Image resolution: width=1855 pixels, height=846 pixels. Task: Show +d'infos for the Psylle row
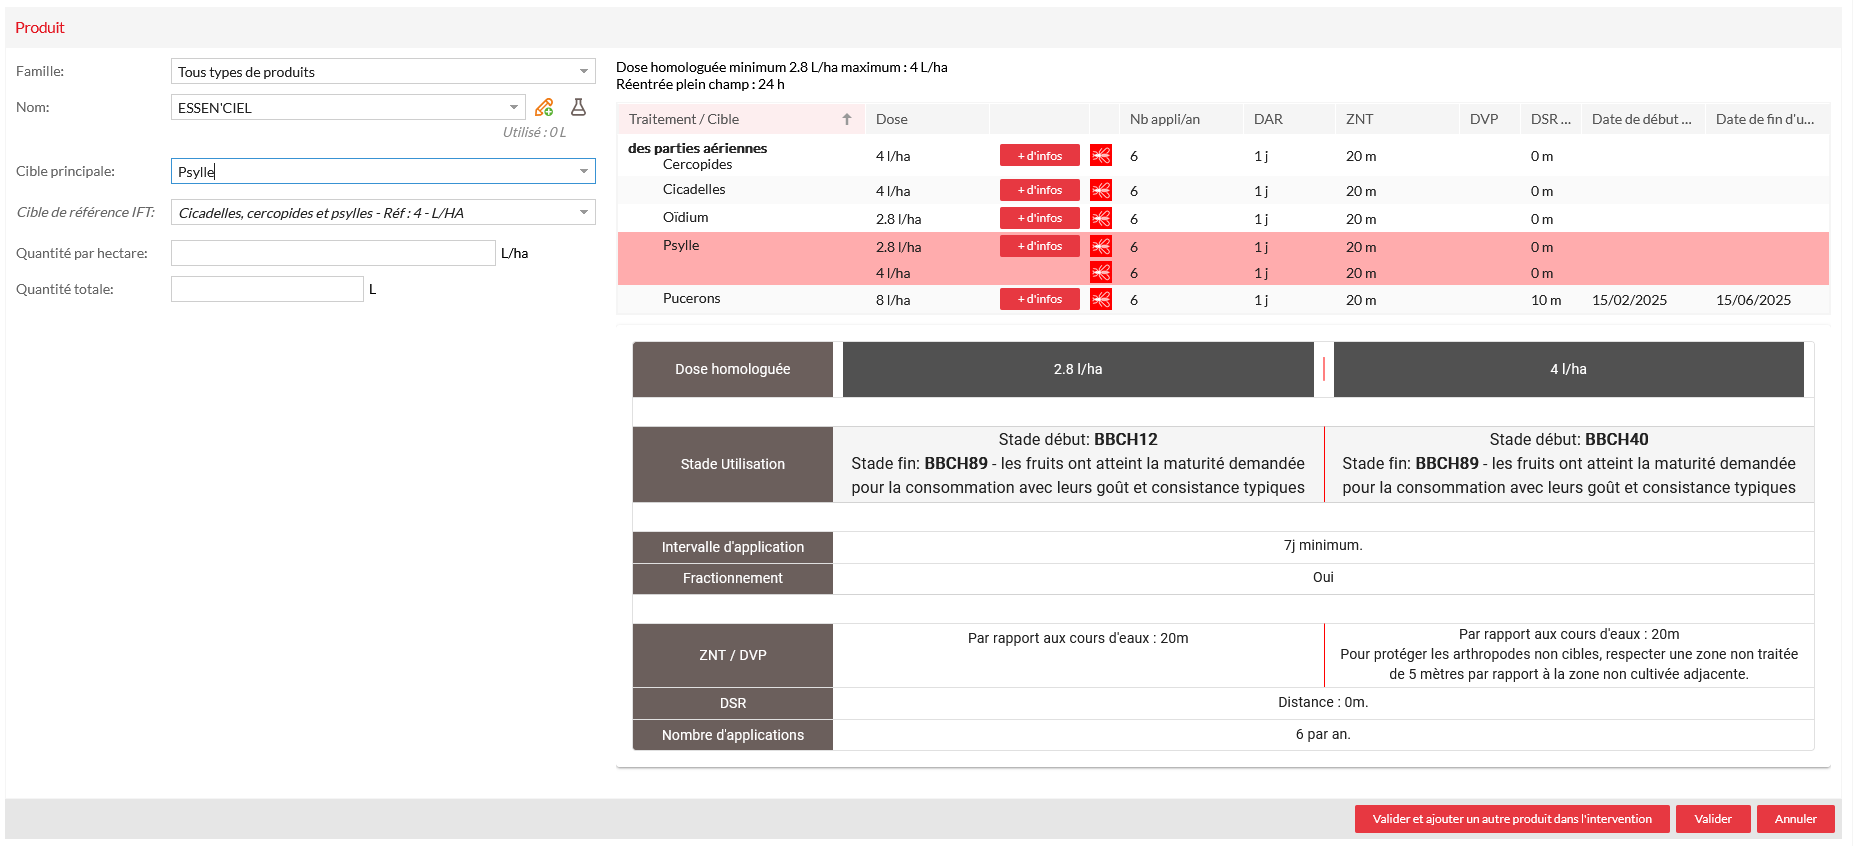pos(1039,246)
